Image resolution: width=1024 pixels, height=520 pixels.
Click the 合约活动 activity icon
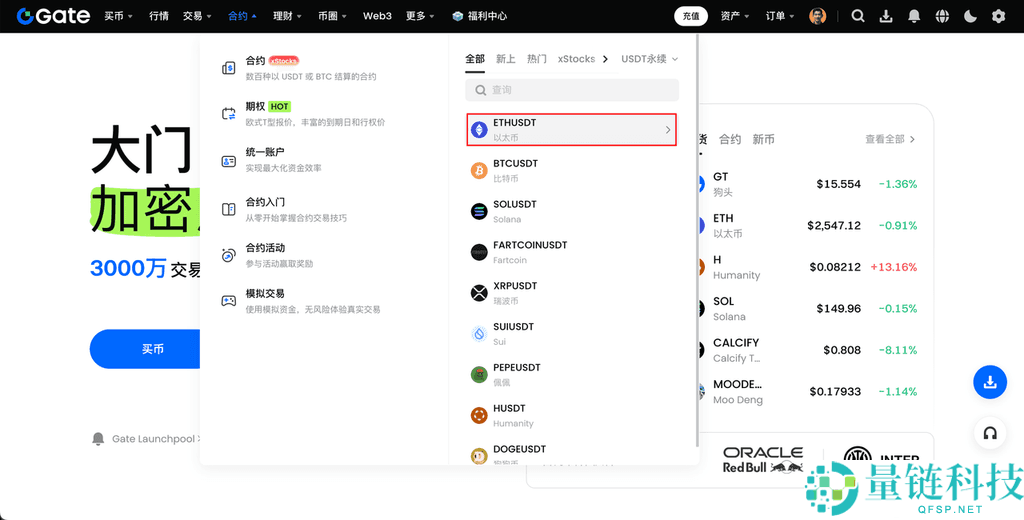point(229,255)
